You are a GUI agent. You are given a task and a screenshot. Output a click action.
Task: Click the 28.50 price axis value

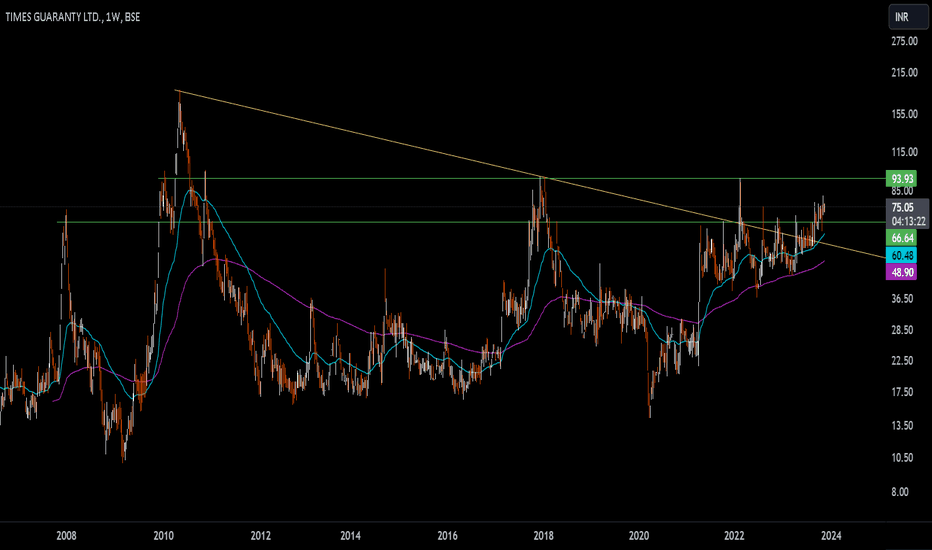(902, 330)
